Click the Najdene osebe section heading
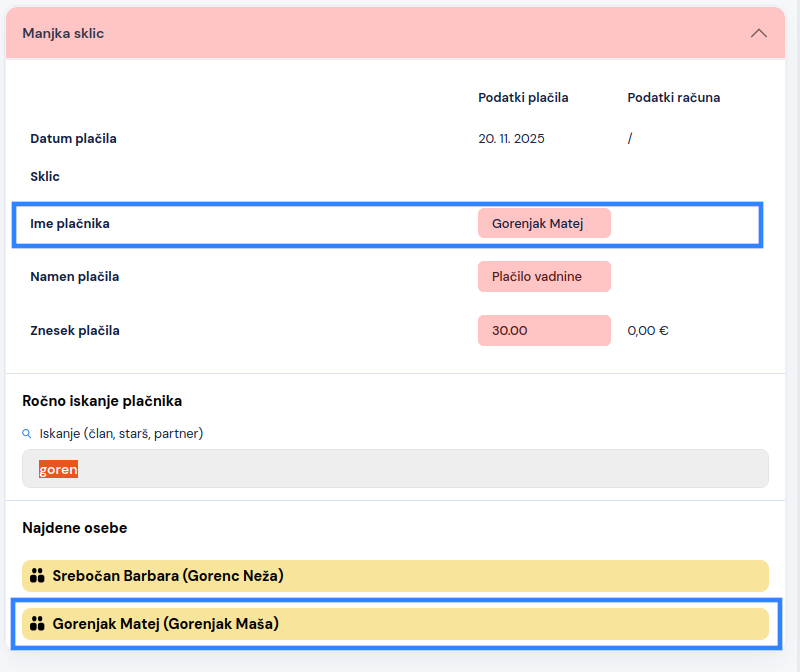This screenshot has width=800, height=672. point(75,527)
